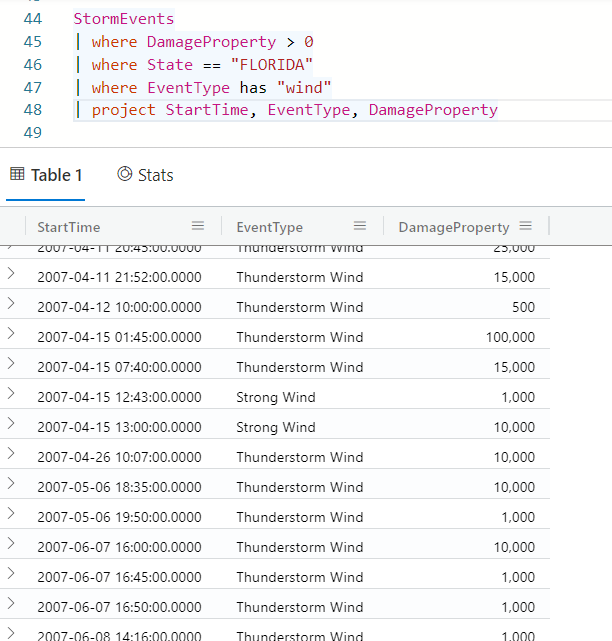Expand the 2007-04-12 10:00:00 row
The image size is (612, 641).
(x=11, y=303)
